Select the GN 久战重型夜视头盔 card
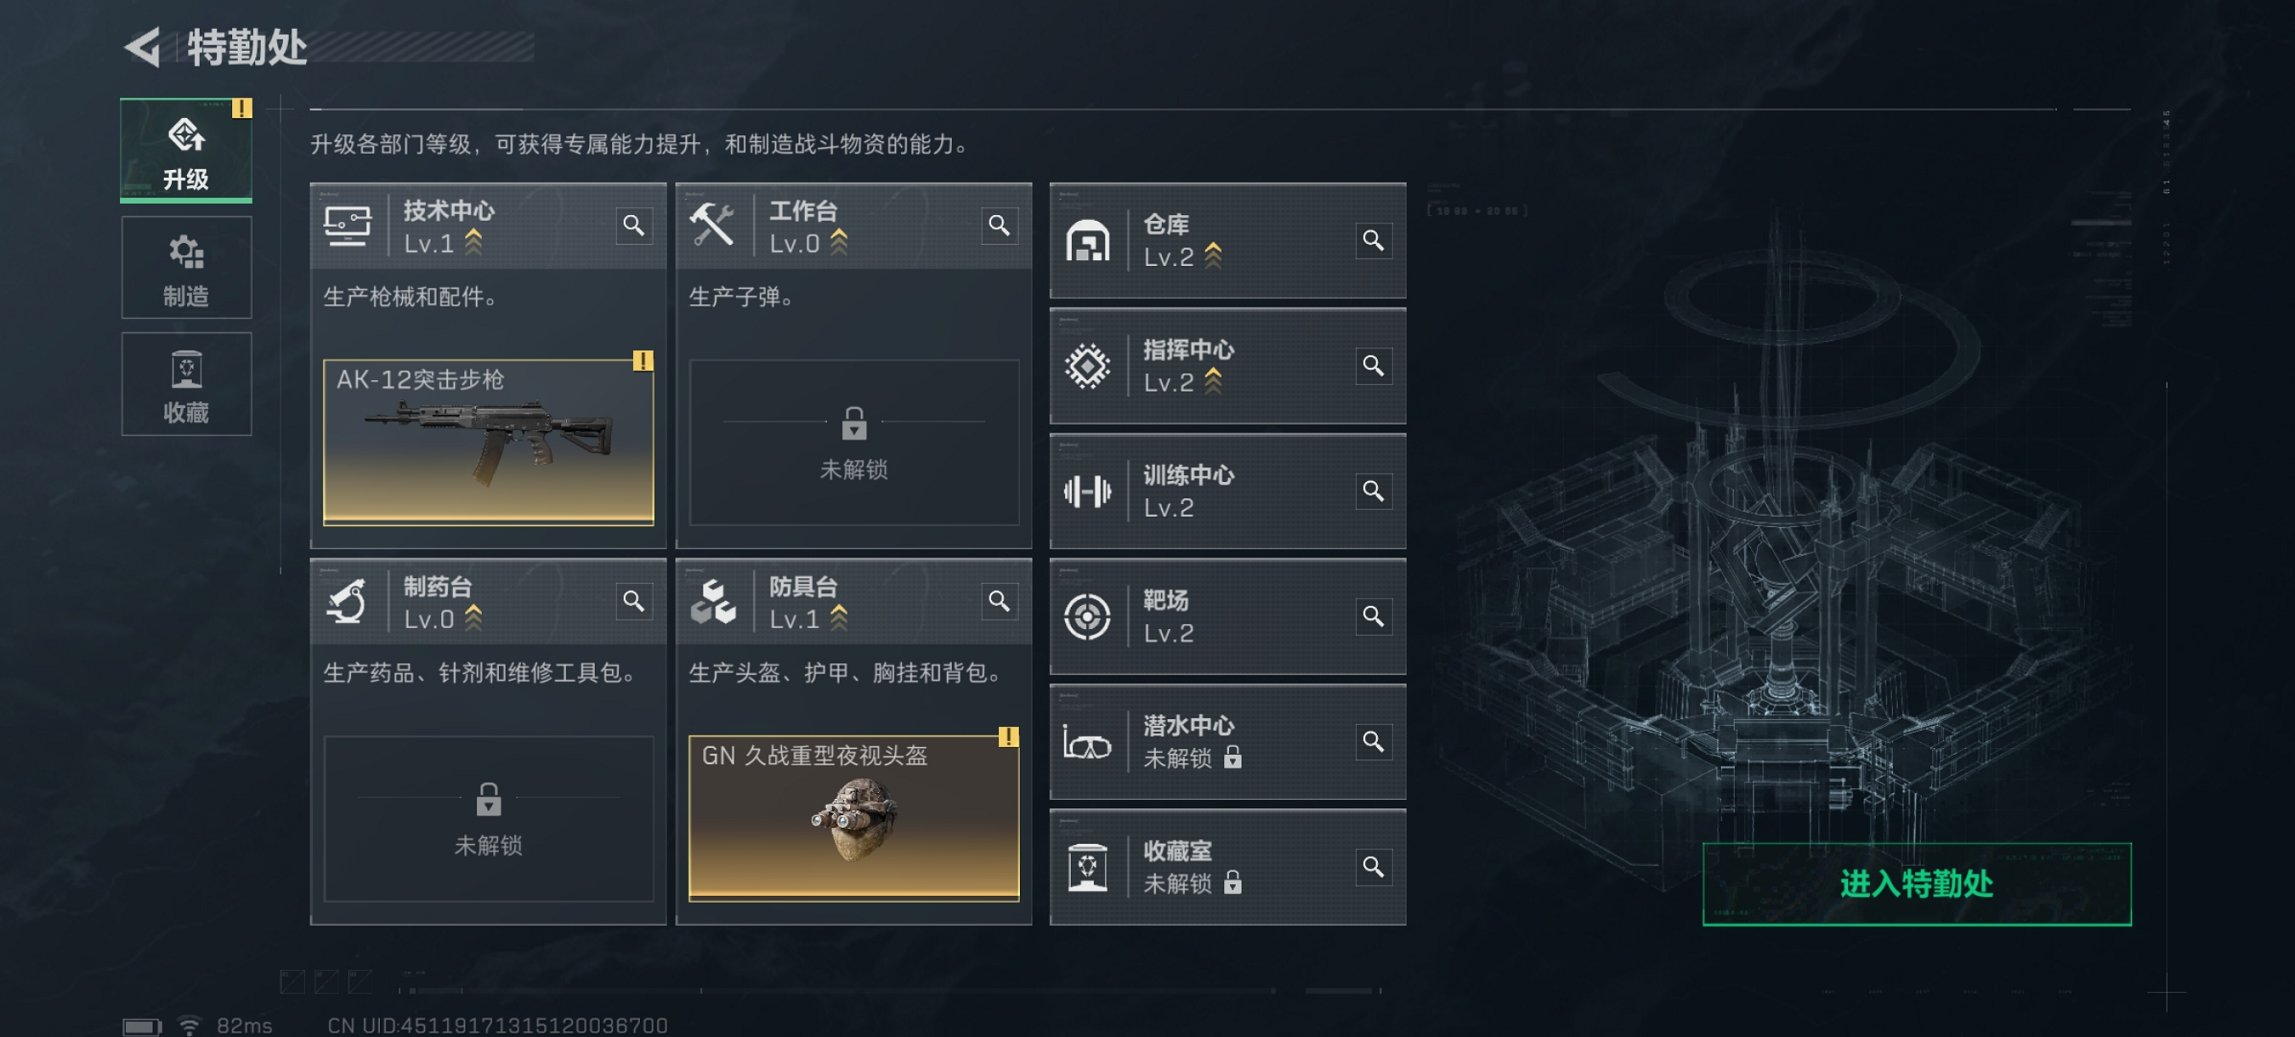This screenshot has width=2295, height=1037. 854,818
